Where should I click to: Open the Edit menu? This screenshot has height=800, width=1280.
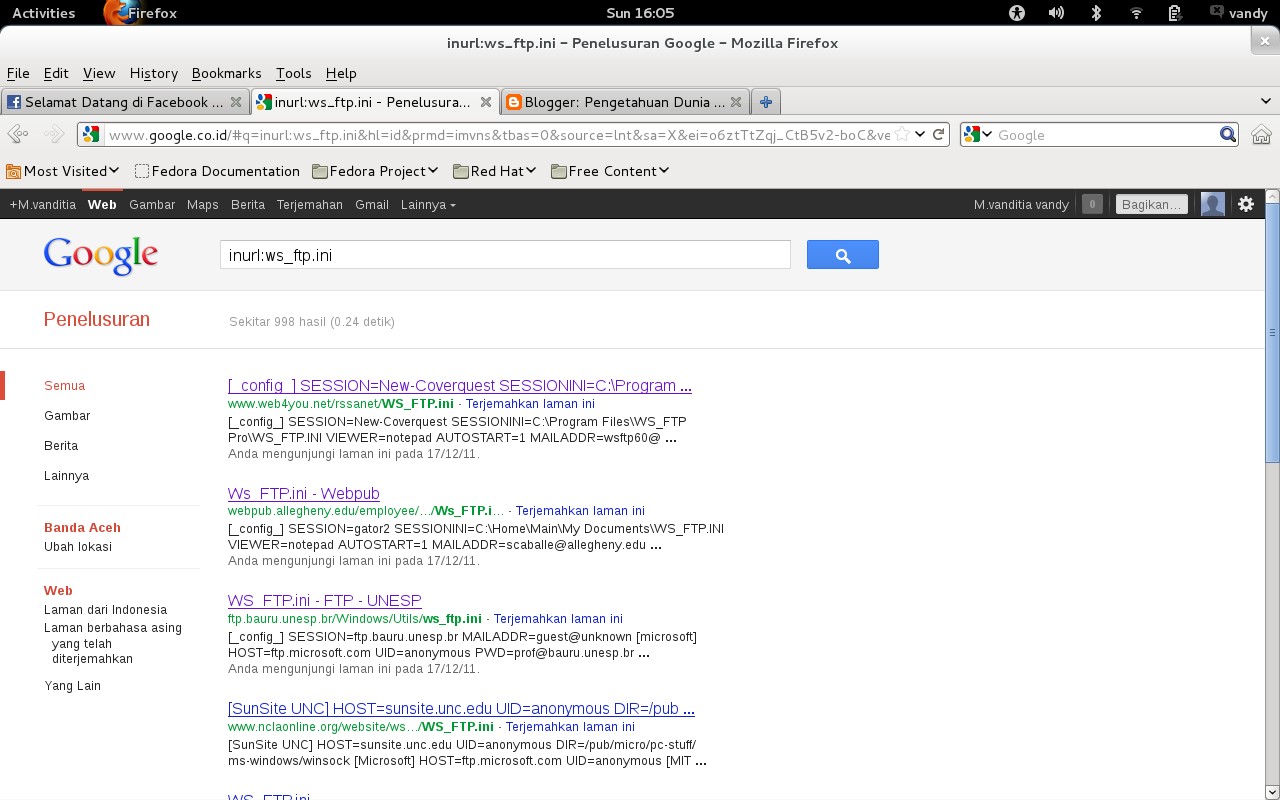[x=56, y=73]
